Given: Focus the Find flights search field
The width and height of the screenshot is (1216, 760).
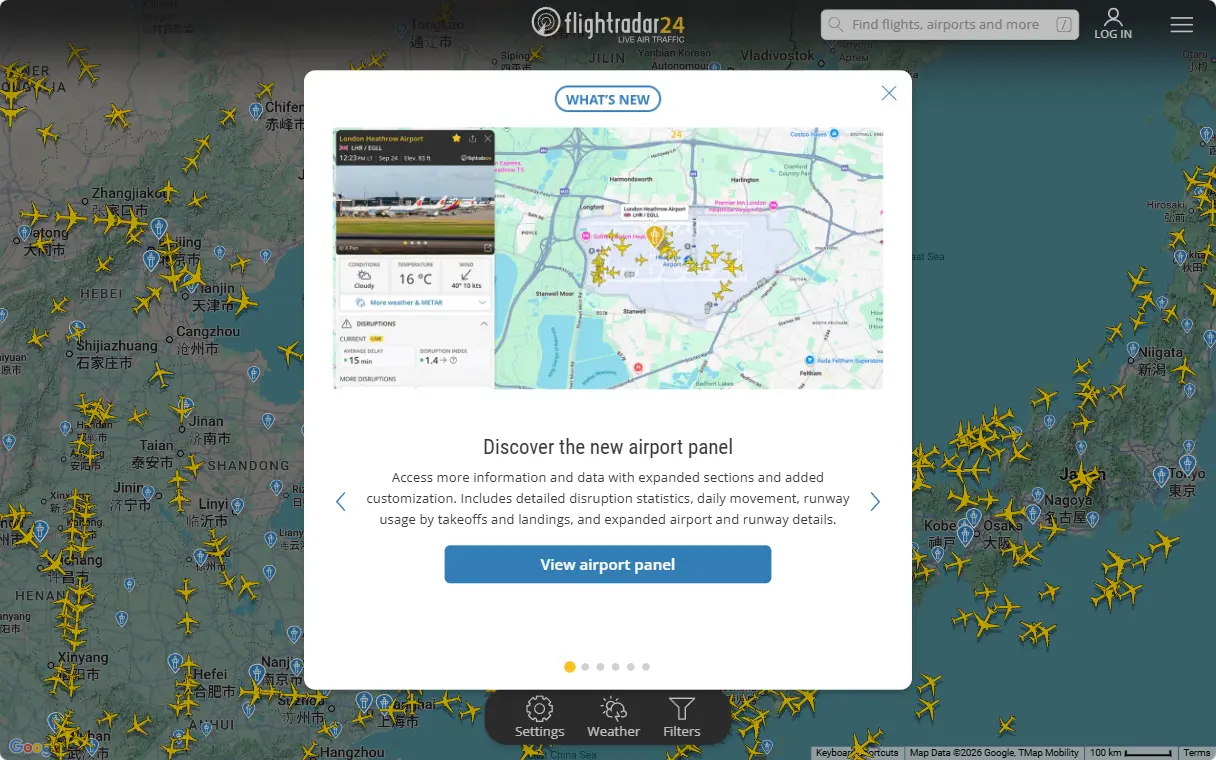Looking at the screenshot, I should 950,25.
